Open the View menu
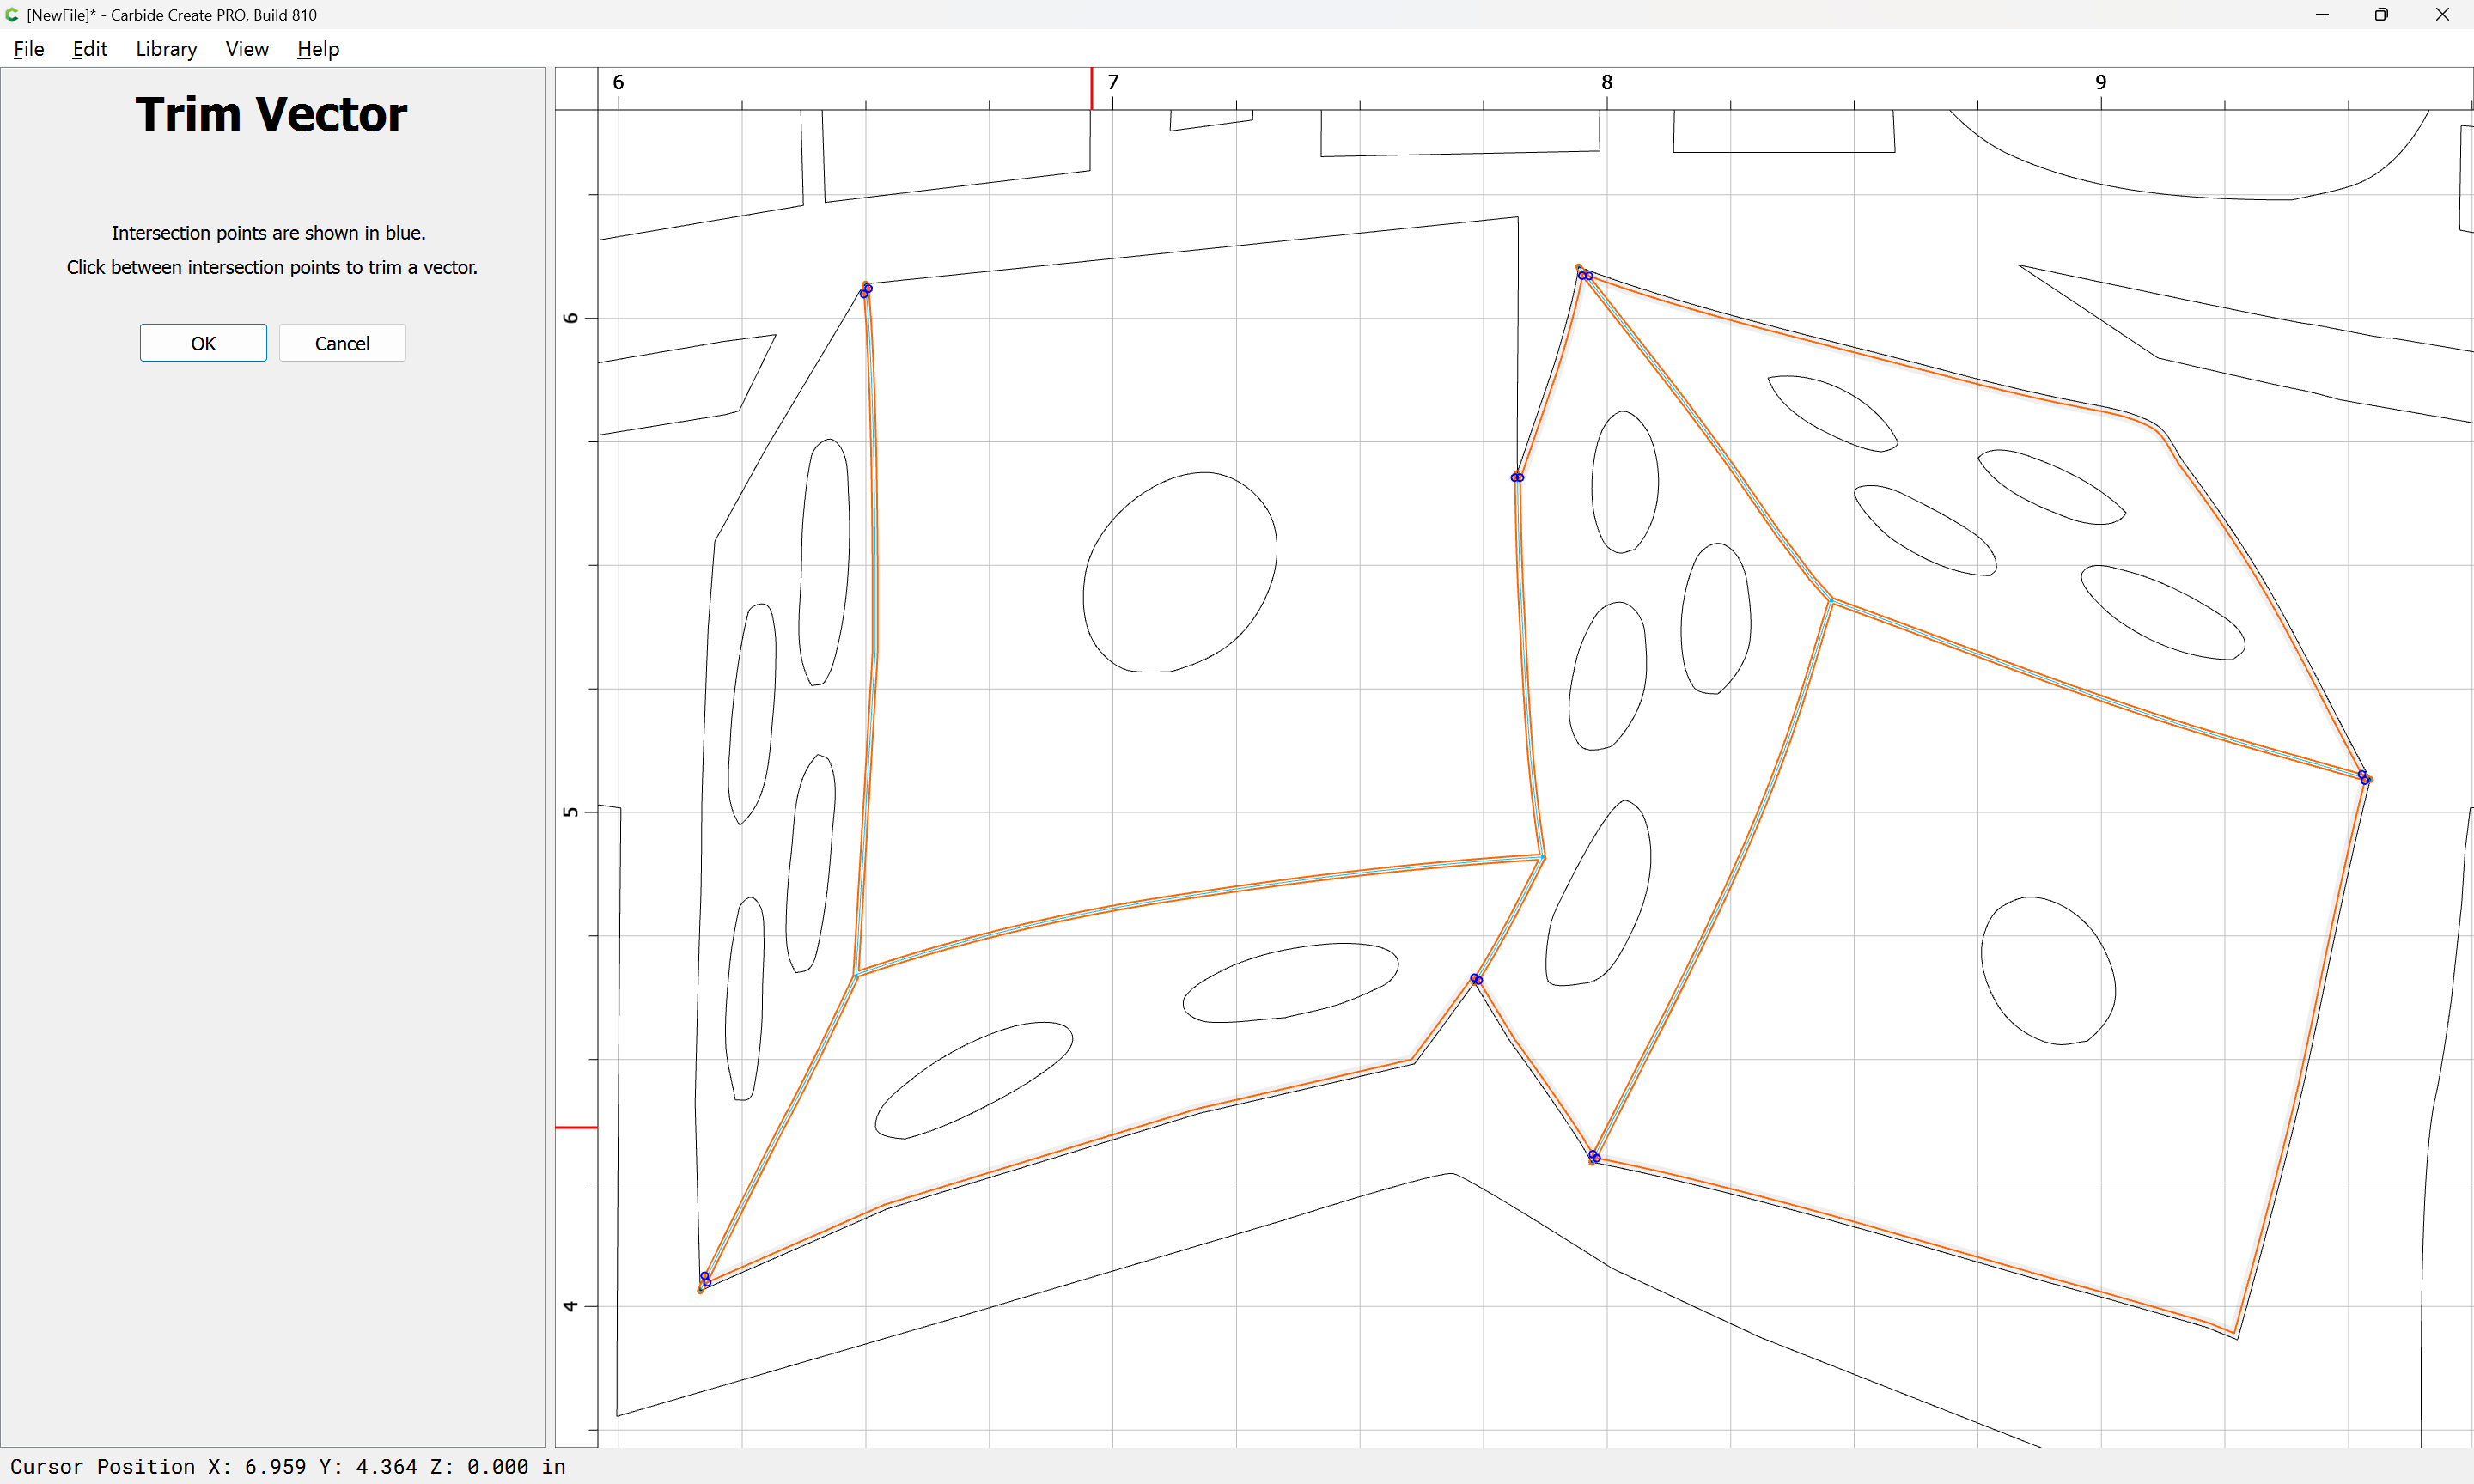The width and height of the screenshot is (2474, 1484). 247,49
